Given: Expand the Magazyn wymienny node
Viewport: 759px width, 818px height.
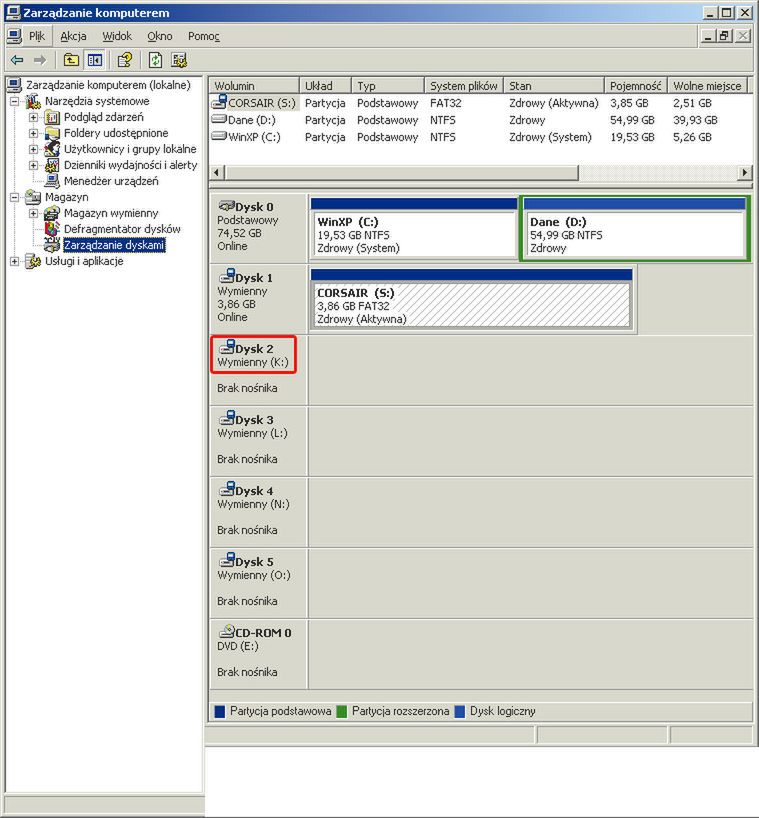Looking at the screenshot, I should [x=33, y=213].
